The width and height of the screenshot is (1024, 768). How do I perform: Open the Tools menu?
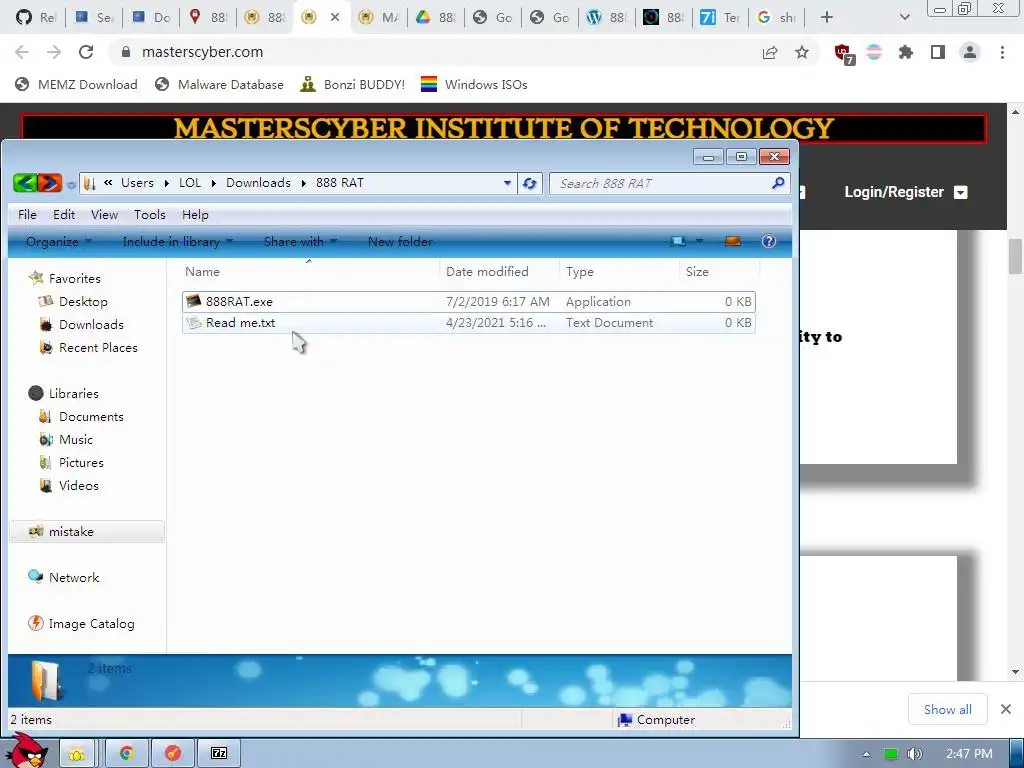coord(150,215)
